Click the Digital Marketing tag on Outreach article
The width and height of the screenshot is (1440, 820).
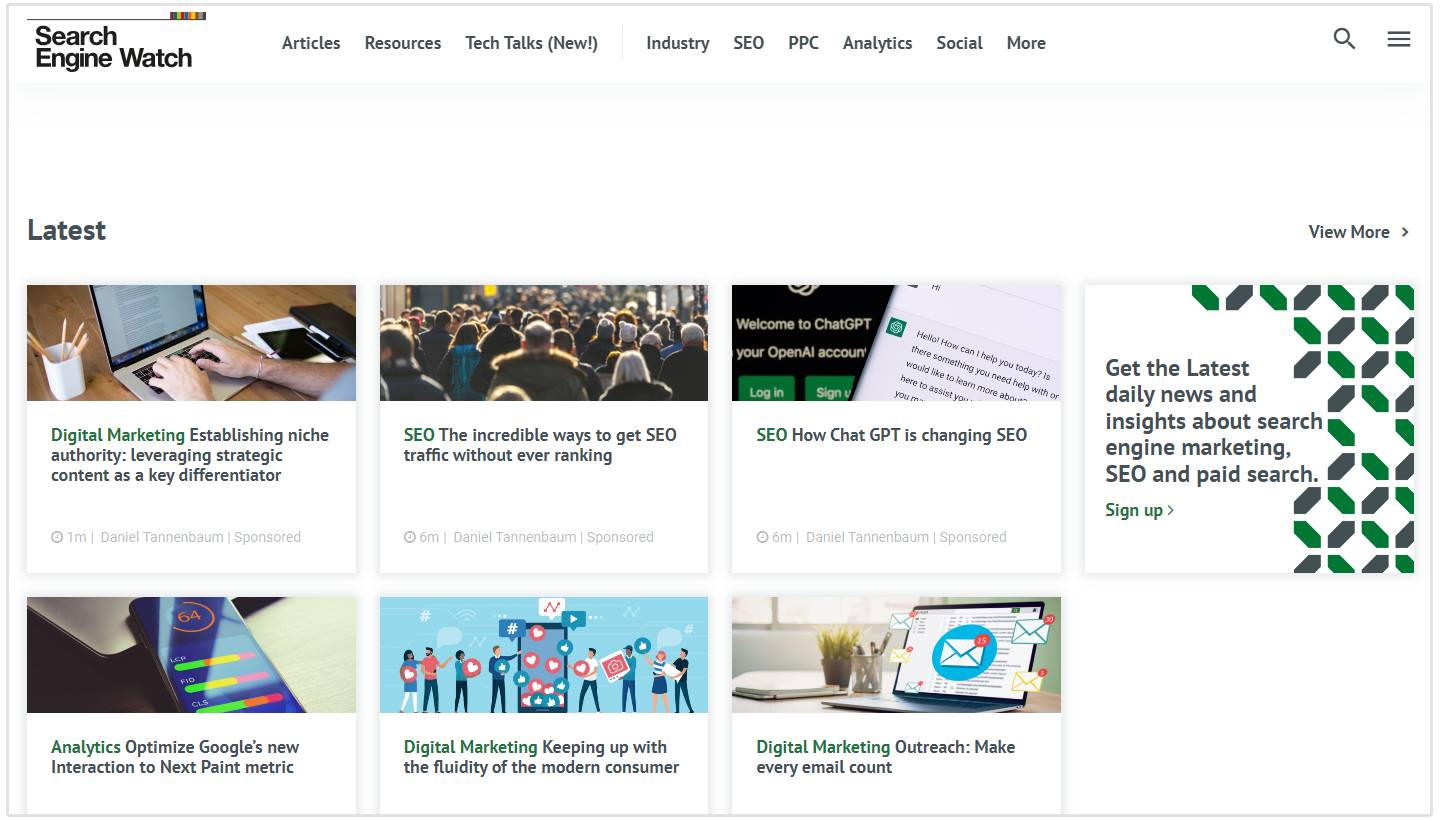coord(822,747)
